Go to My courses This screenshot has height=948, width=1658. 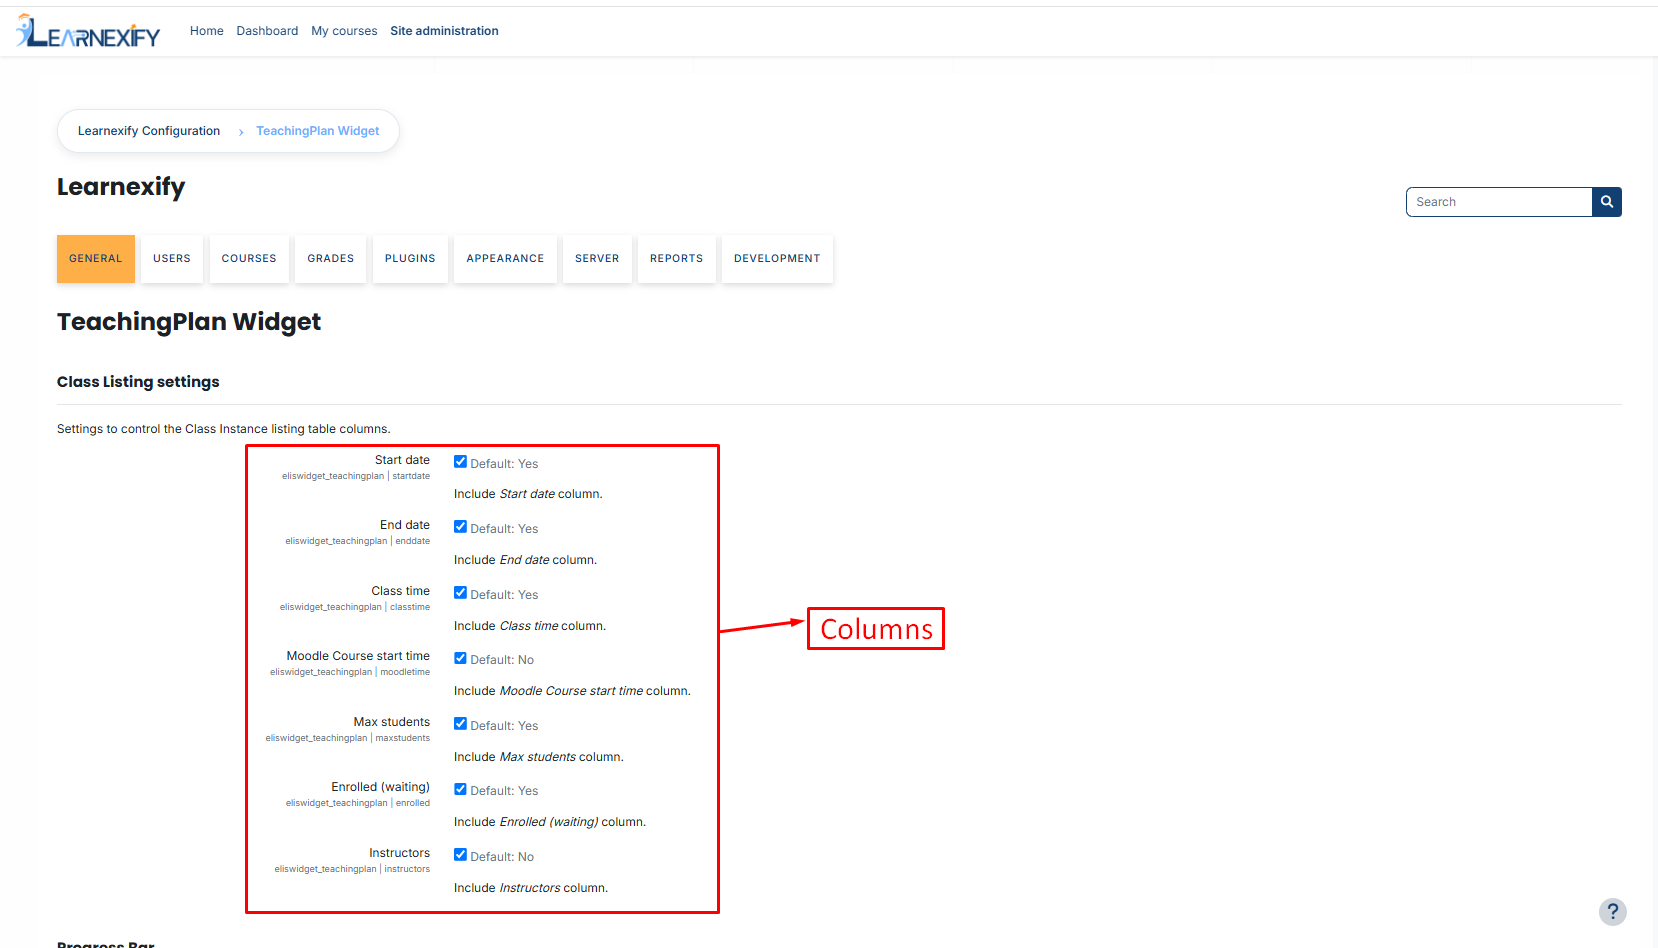pos(344,31)
